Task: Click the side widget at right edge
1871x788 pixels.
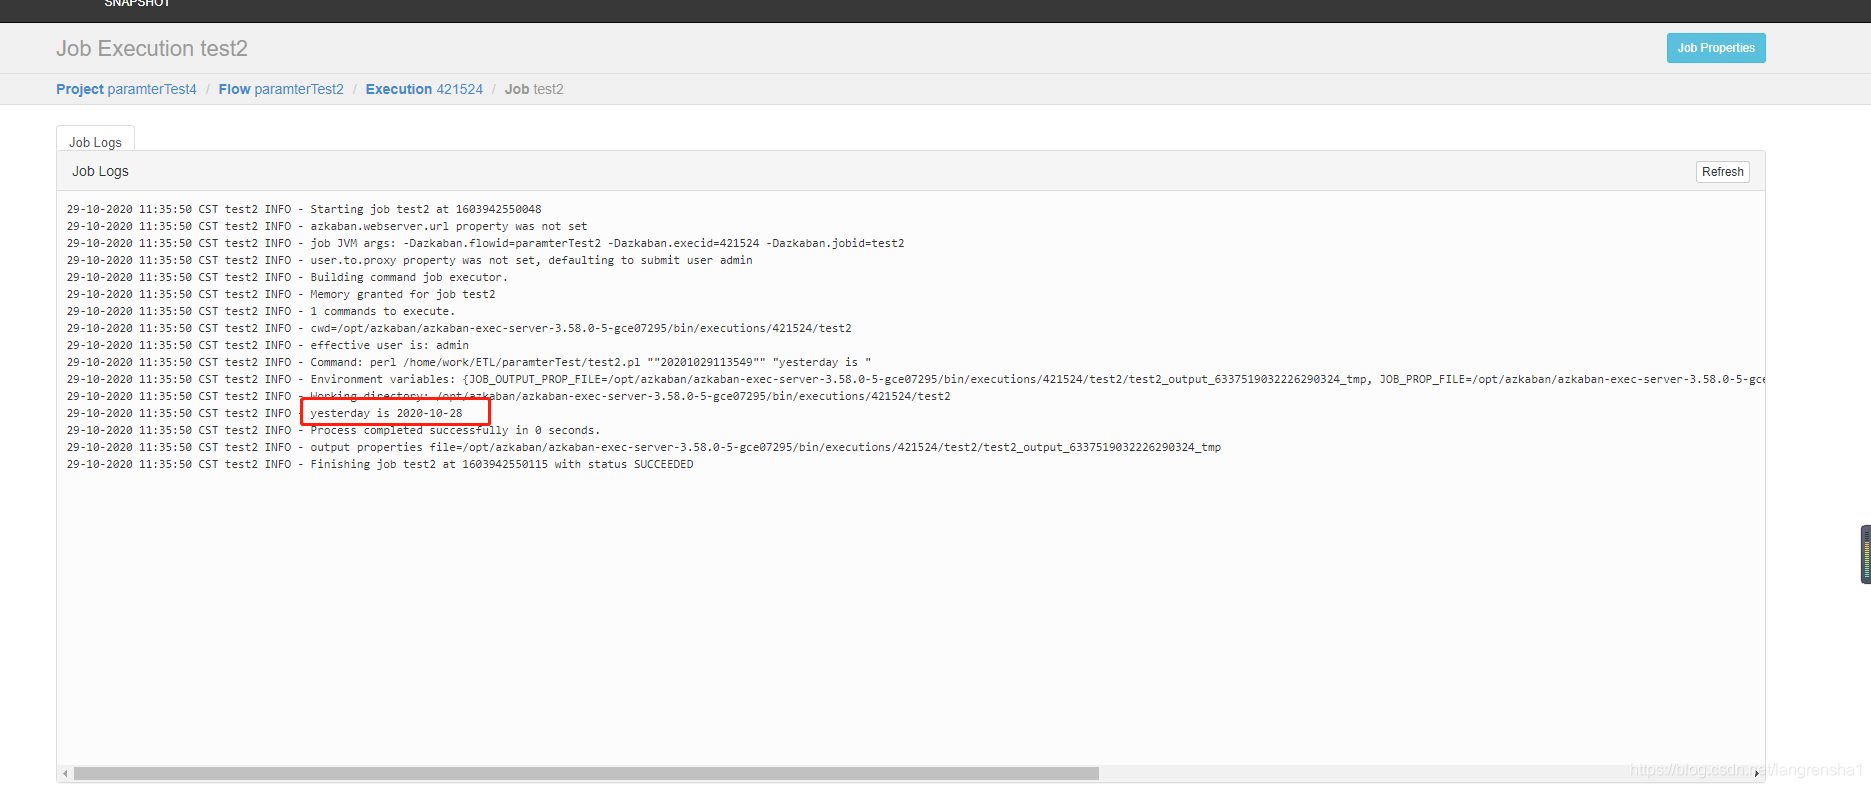Action: point(1865,554)
